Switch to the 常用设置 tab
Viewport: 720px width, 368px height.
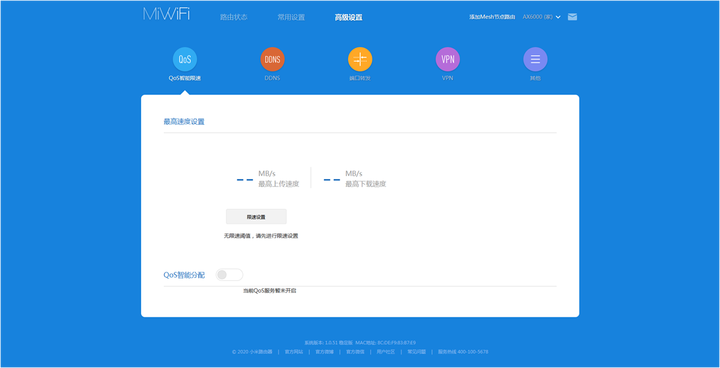click(x=291, y=17)
